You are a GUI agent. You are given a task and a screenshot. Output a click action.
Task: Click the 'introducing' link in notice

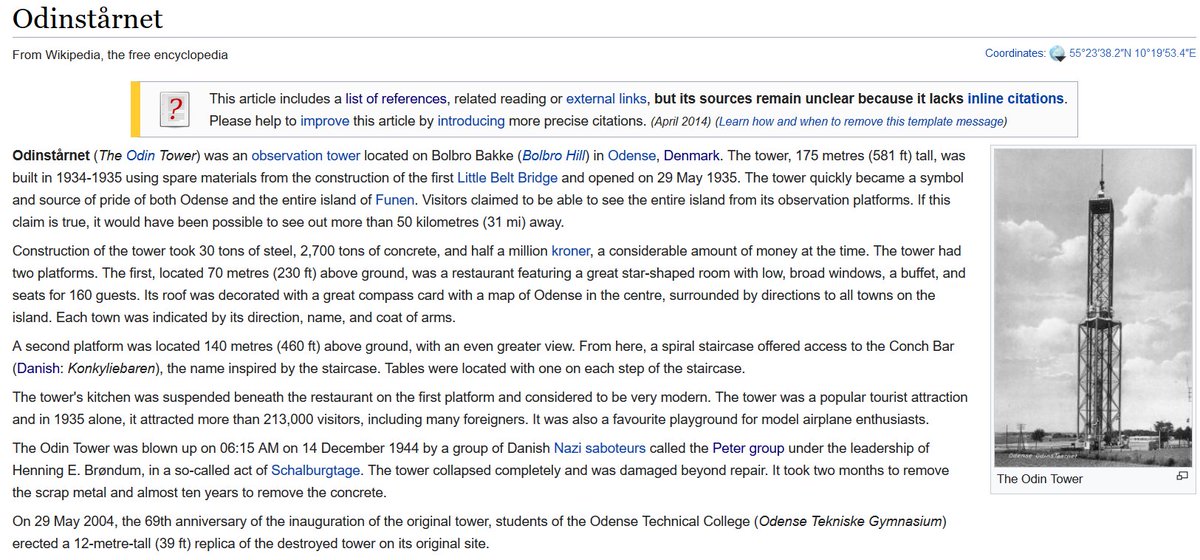point(472,121)
